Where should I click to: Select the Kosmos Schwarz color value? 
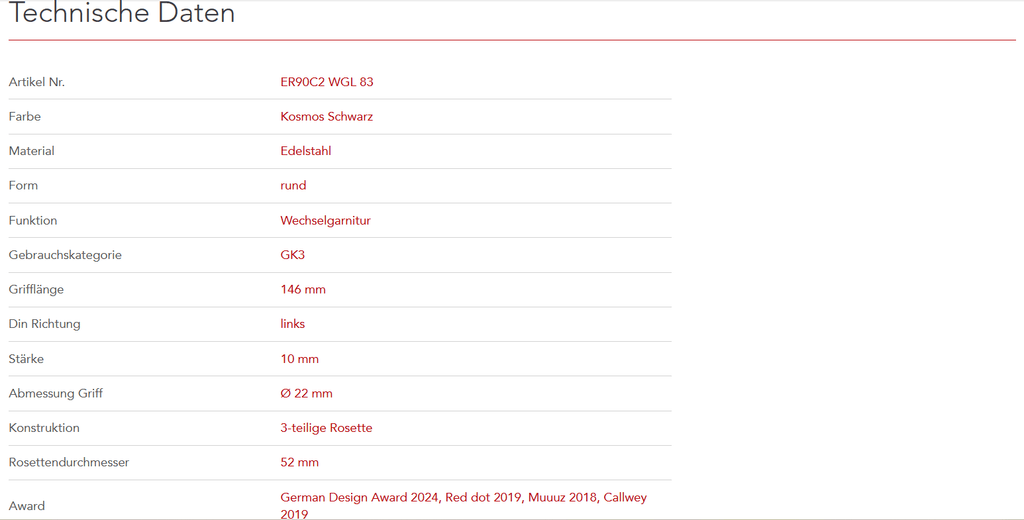point(326,116)
